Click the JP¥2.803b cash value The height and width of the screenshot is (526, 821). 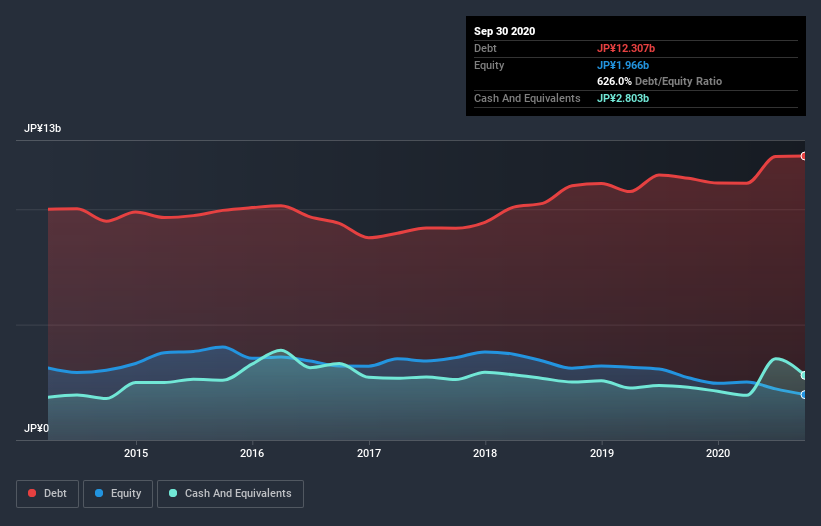click(623, 98)
